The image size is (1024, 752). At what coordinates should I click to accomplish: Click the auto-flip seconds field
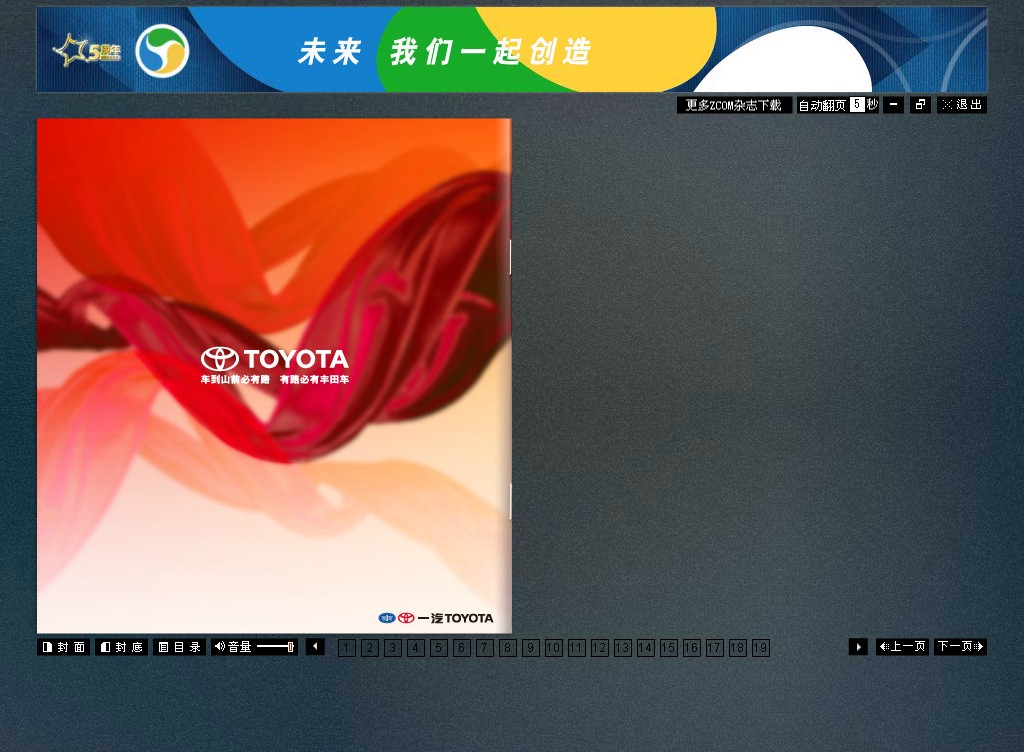click(x=857, y=104)
